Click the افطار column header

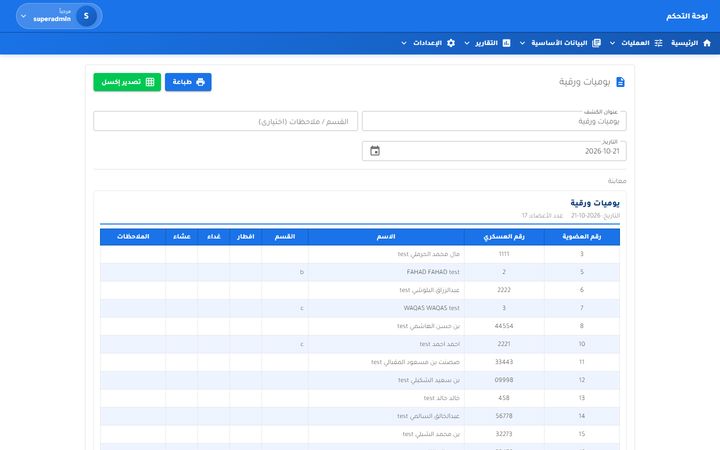click(x=245, y=236)
